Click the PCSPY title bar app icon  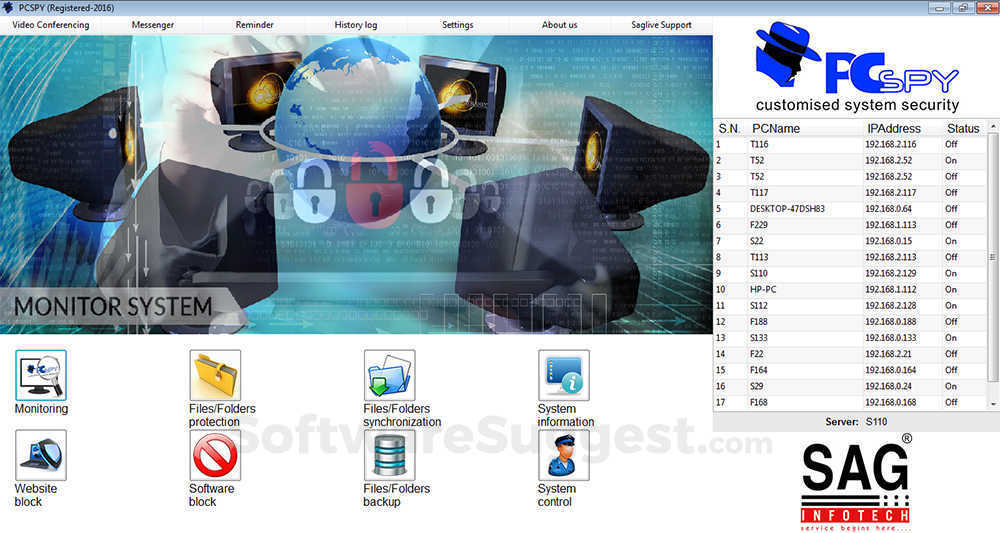point(8,8)
